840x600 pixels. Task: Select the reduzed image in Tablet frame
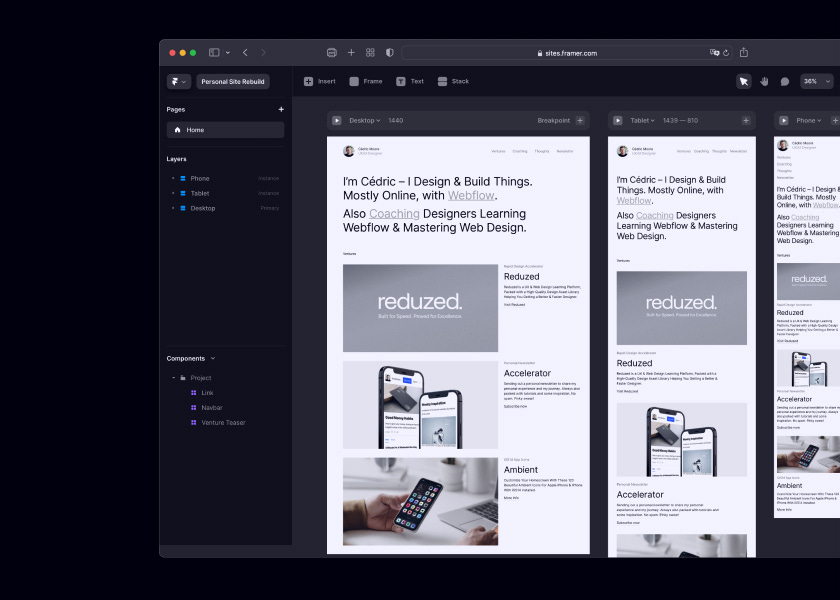point(681,308)
